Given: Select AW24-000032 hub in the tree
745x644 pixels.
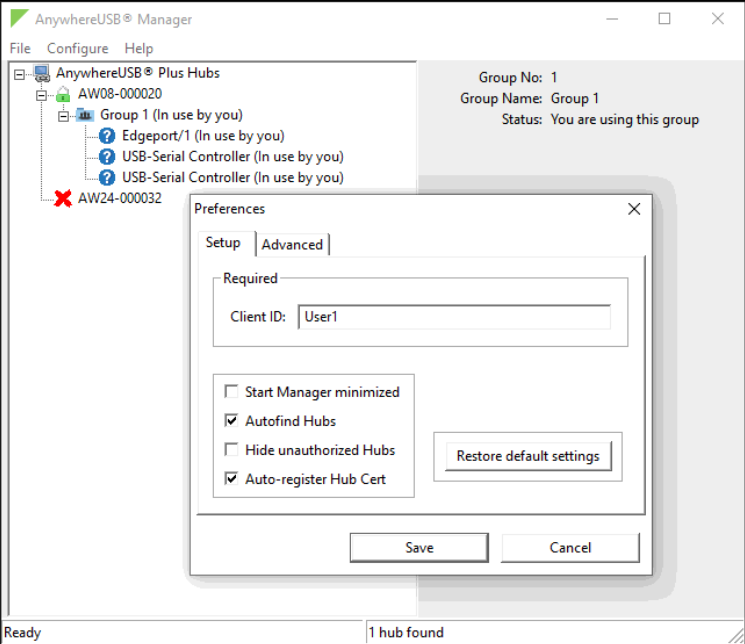Looking at the screenshot, I should 120,198.
